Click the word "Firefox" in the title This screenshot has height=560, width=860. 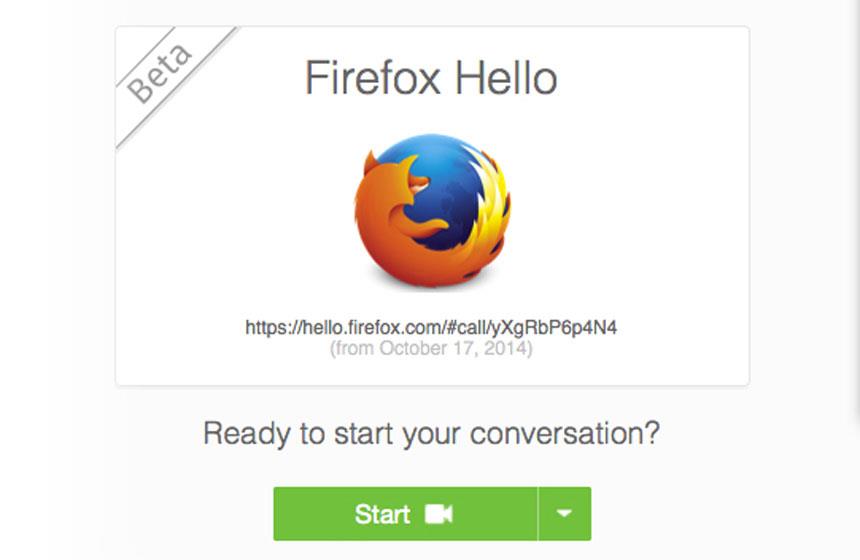click(x=373, y=78)
